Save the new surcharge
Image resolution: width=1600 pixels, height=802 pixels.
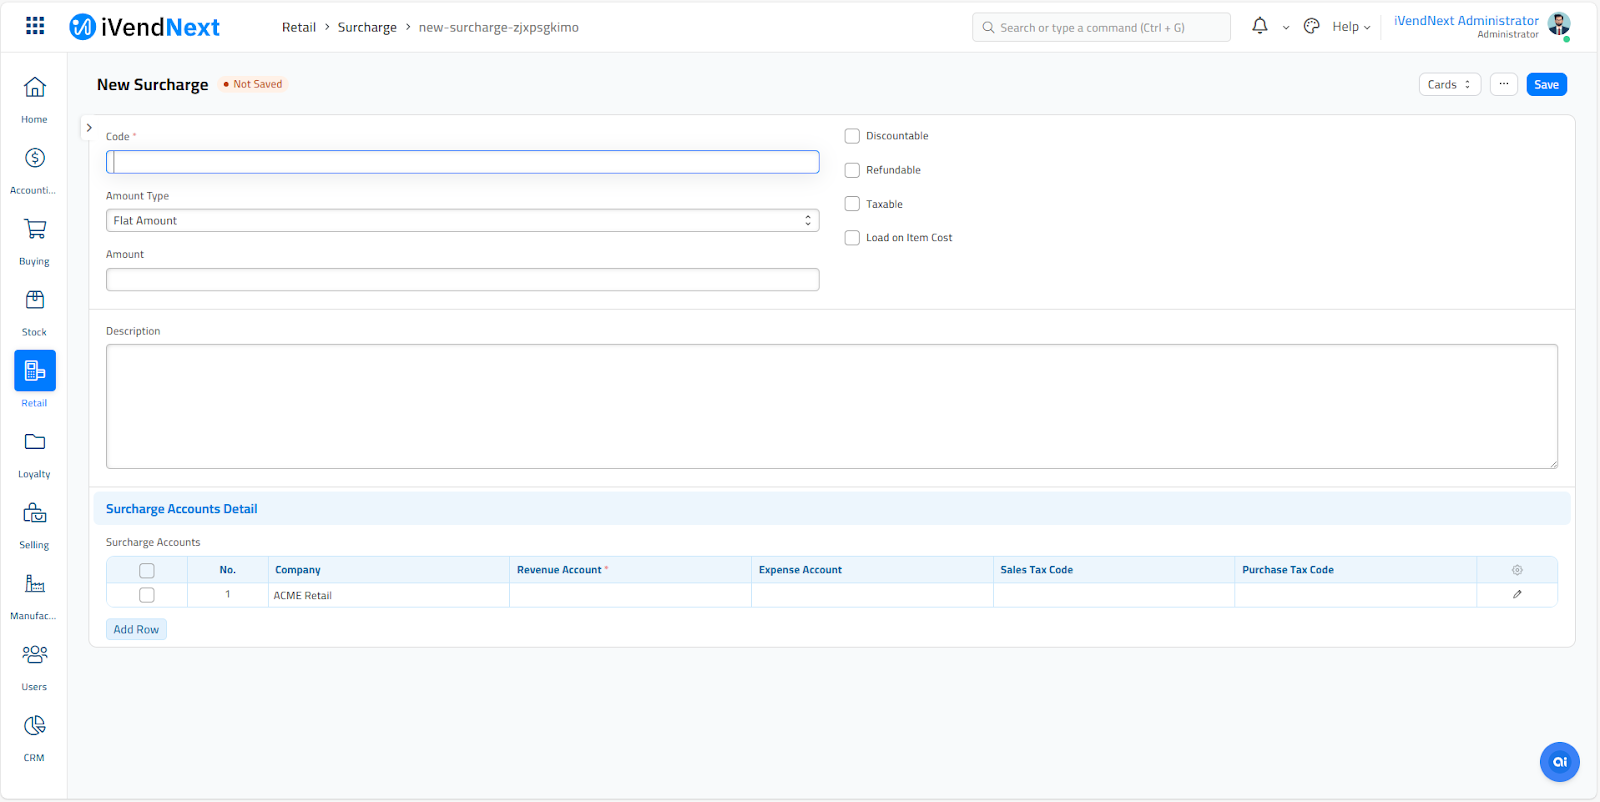point(1546,85)
